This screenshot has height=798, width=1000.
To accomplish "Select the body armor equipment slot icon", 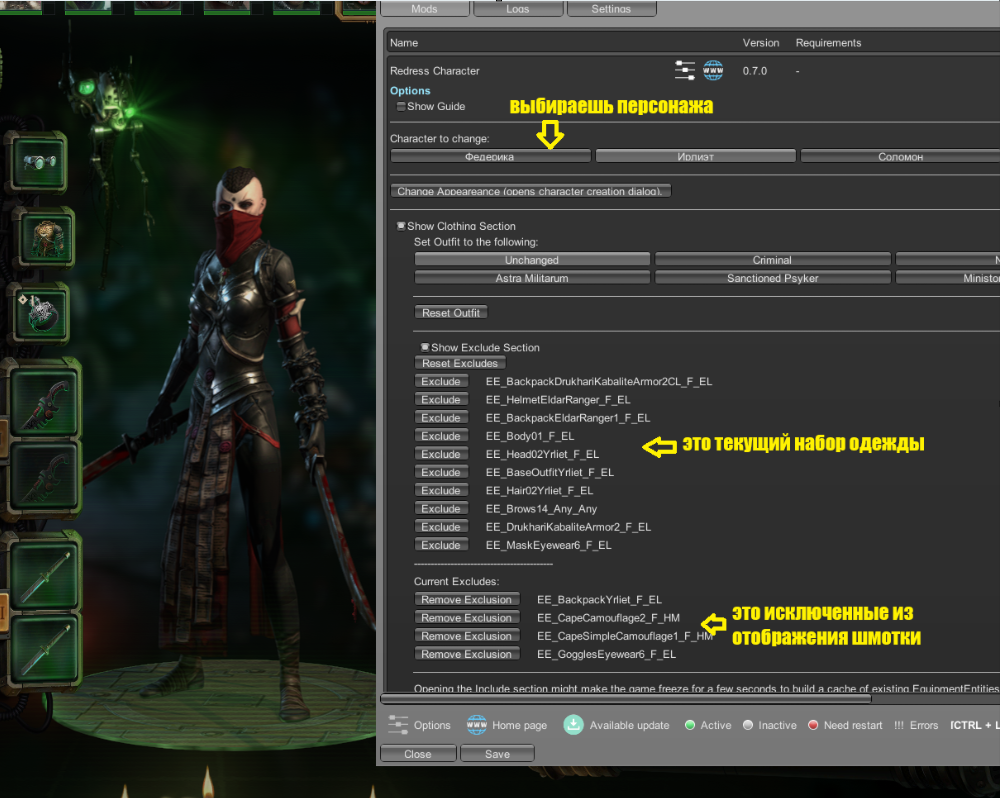I will (x=46, y=238).
